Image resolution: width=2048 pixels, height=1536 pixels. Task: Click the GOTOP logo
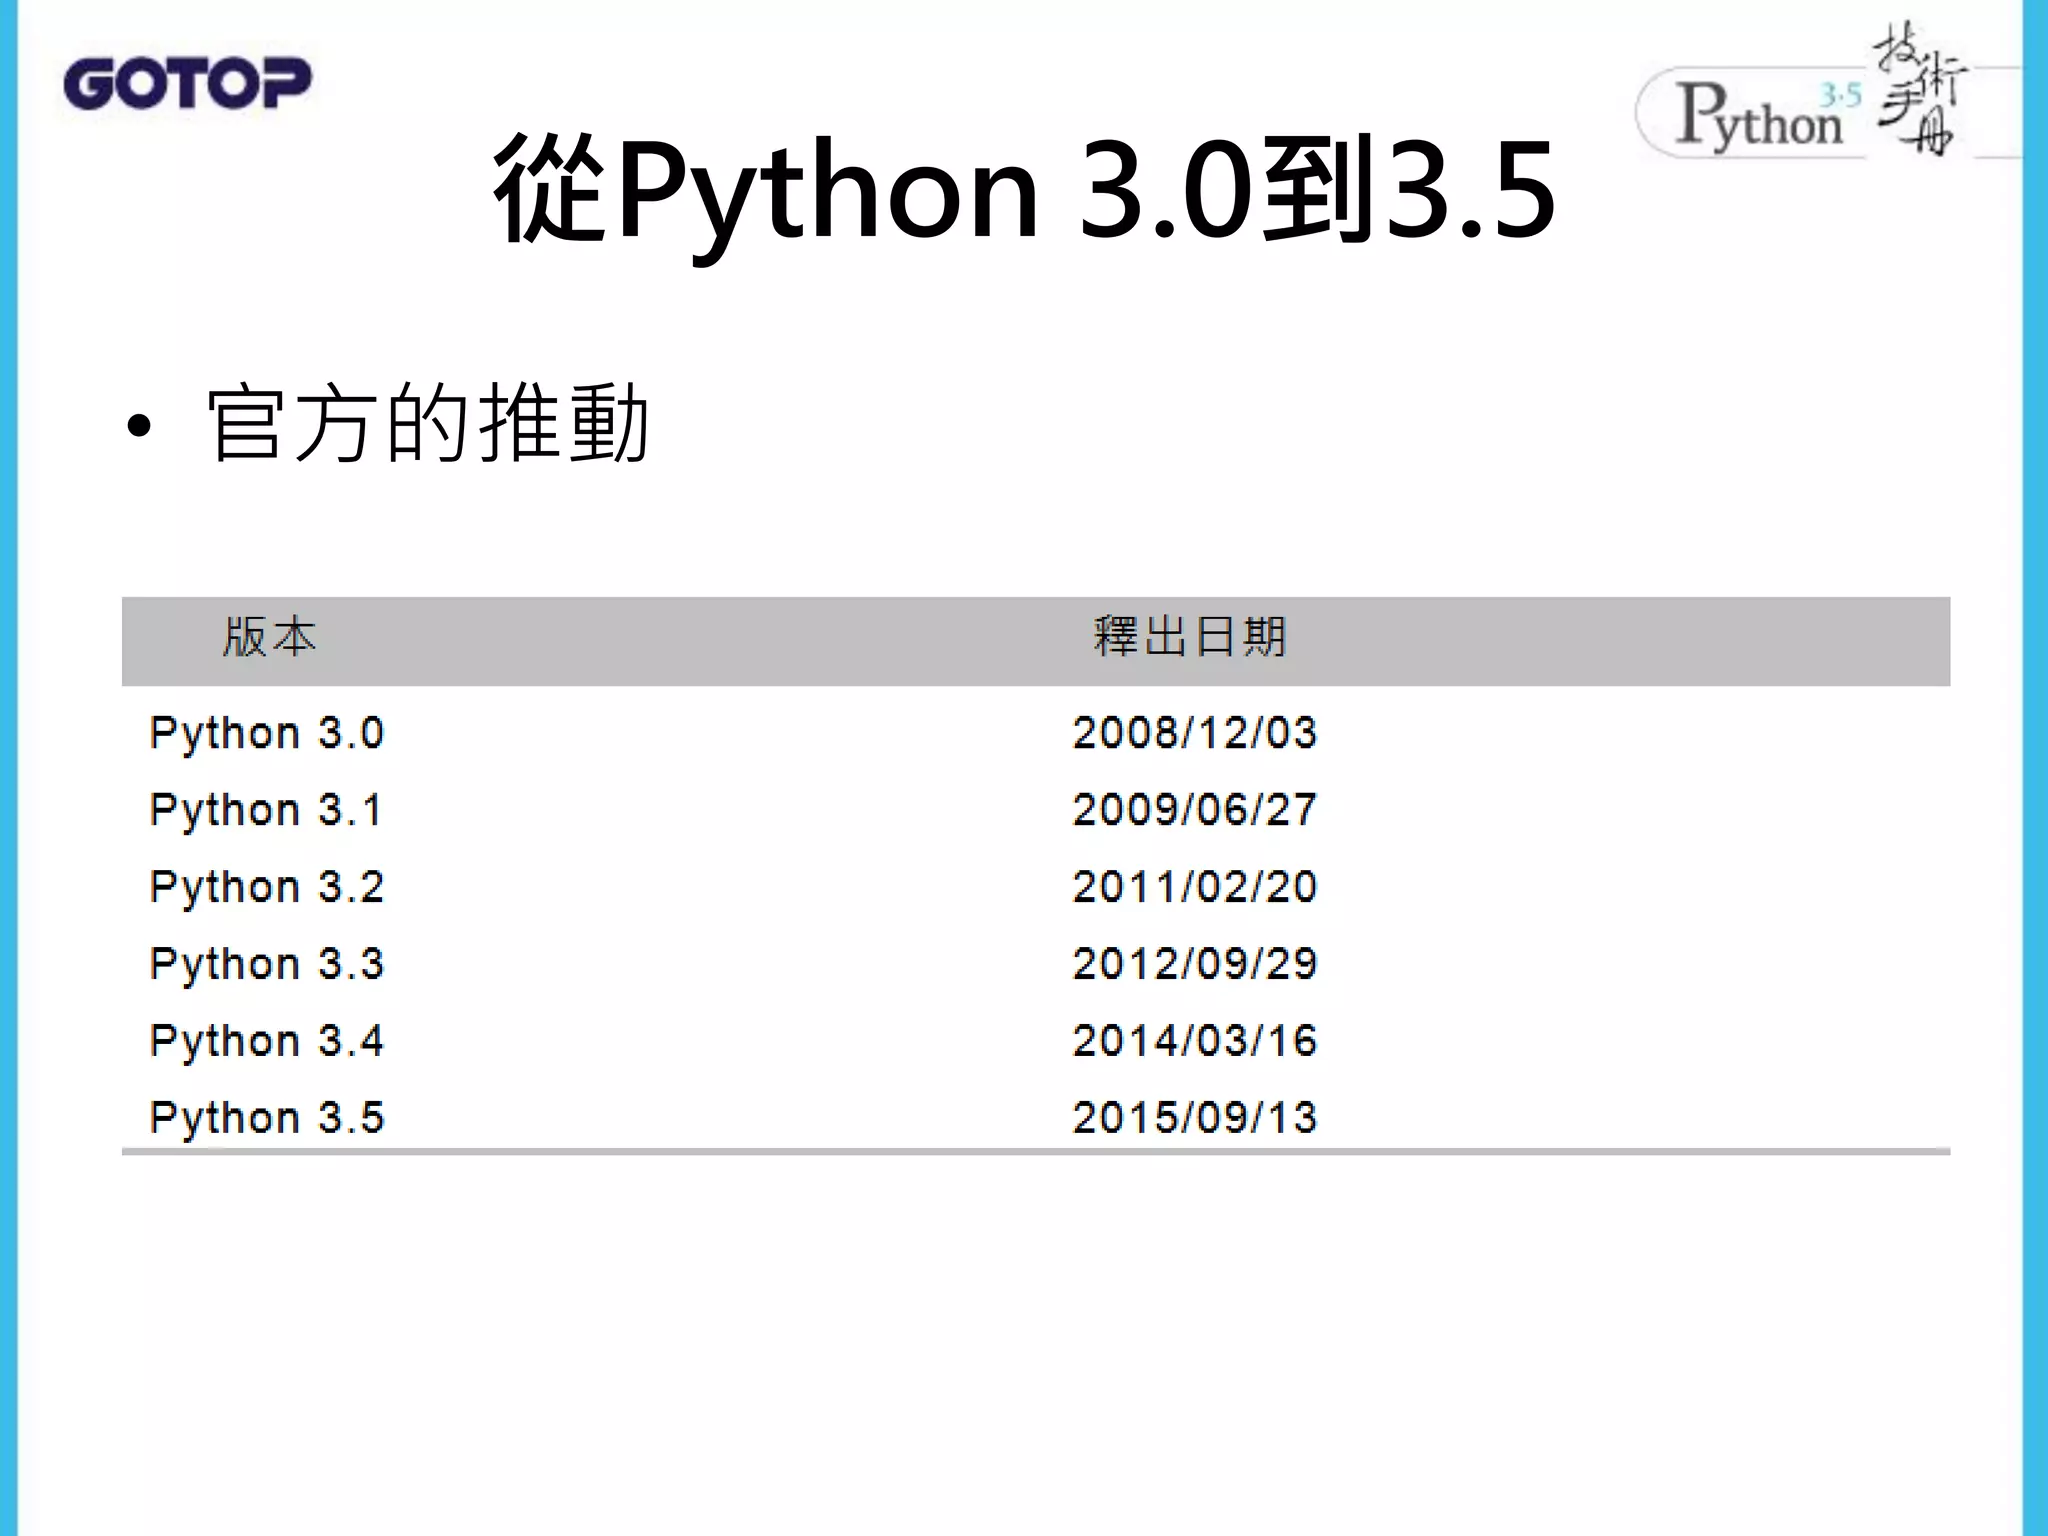(187, 83)
